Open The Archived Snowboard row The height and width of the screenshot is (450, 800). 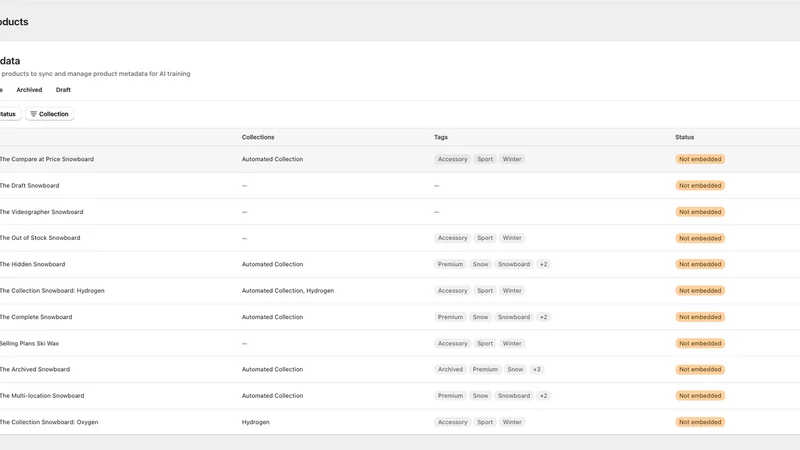click(400, 369)
